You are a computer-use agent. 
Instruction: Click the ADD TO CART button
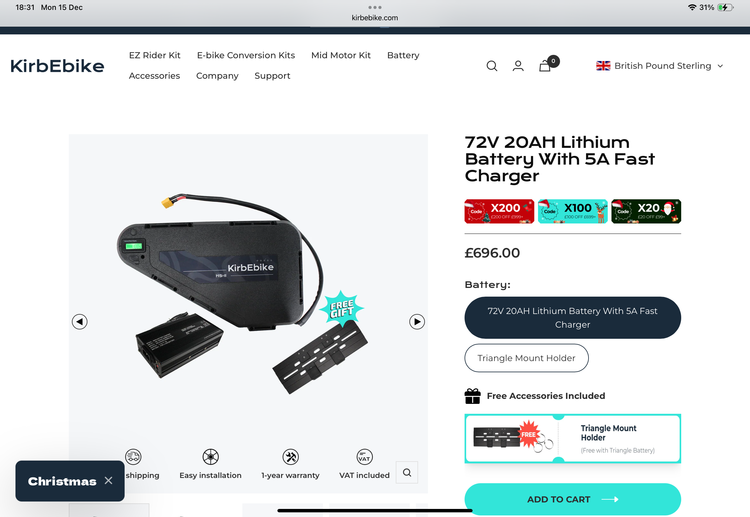click(x=573, y=499)
